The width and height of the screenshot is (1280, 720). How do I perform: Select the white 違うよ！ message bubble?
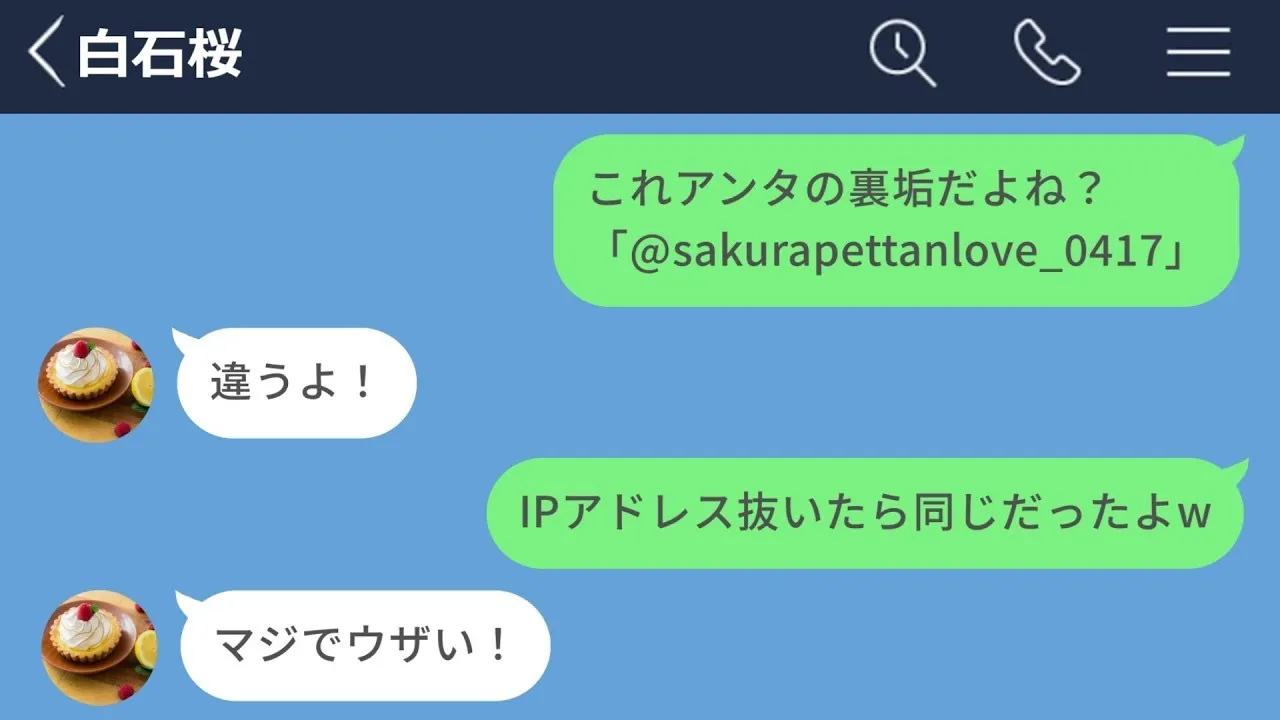[x=296, y=383]
